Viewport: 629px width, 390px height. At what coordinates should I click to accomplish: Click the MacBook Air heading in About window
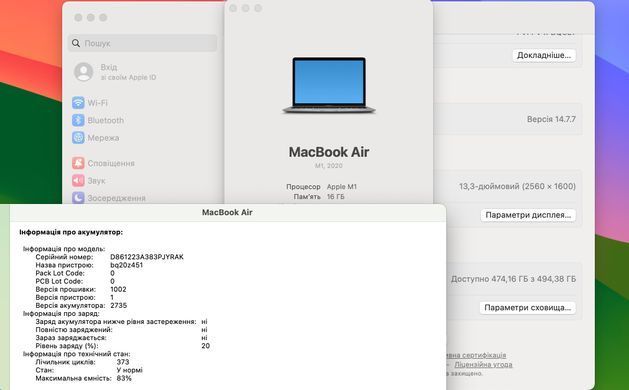[329, 152]
